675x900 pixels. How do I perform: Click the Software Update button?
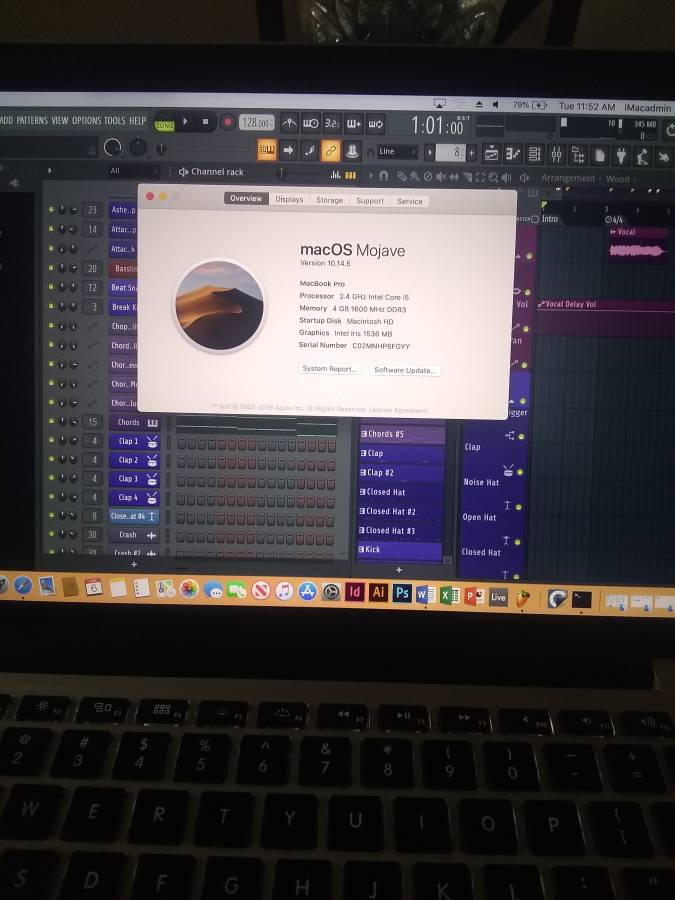(x=404, y=370)
